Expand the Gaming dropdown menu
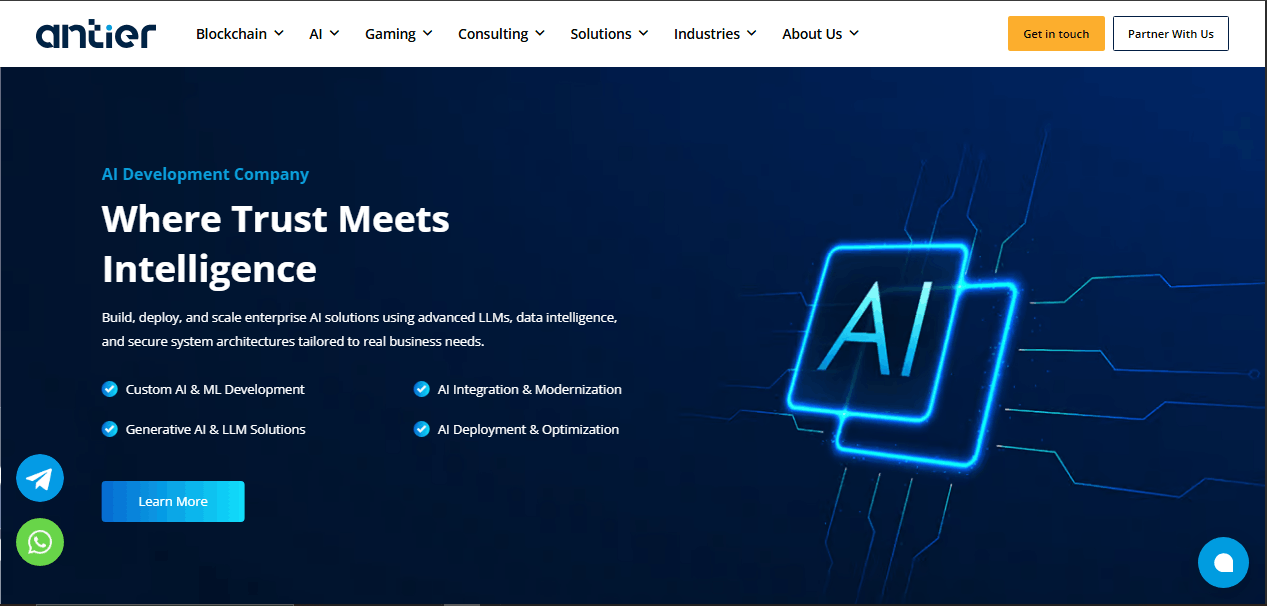The height and width of the screenshot is (606, 1267). 398,34
